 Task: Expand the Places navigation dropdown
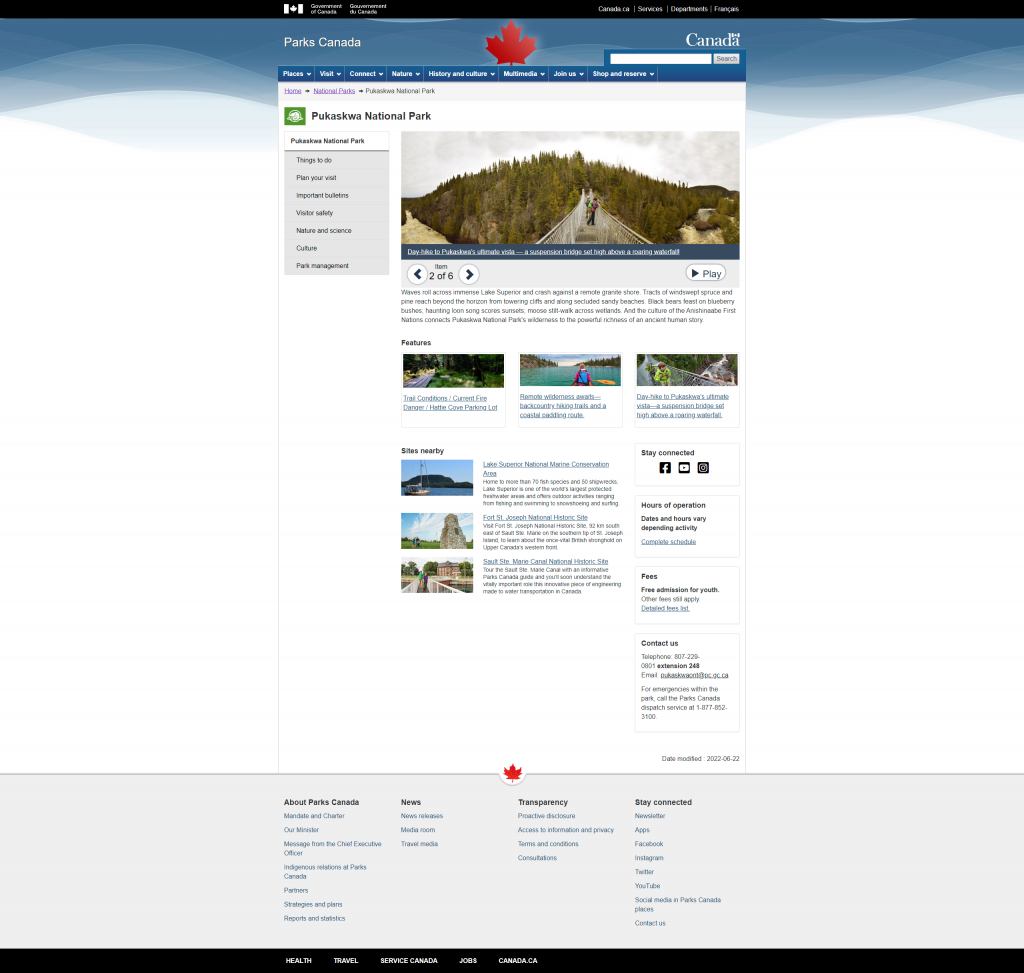pos(296,73)
